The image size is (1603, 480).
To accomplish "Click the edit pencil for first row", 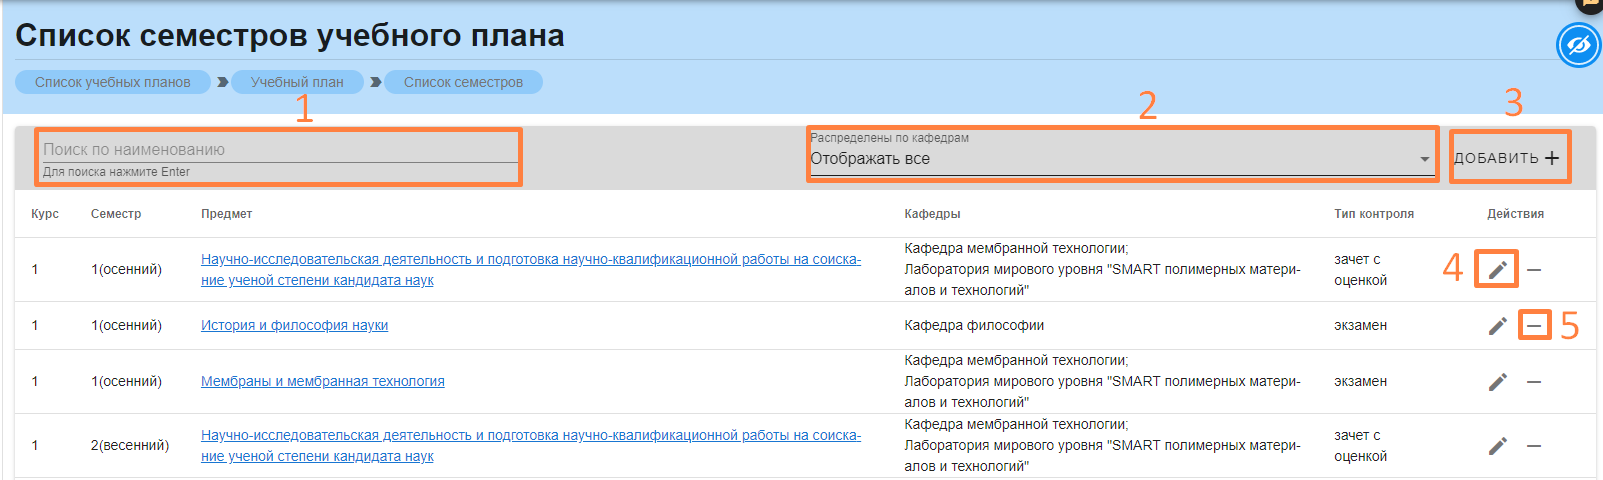I will pos(1497,270).
